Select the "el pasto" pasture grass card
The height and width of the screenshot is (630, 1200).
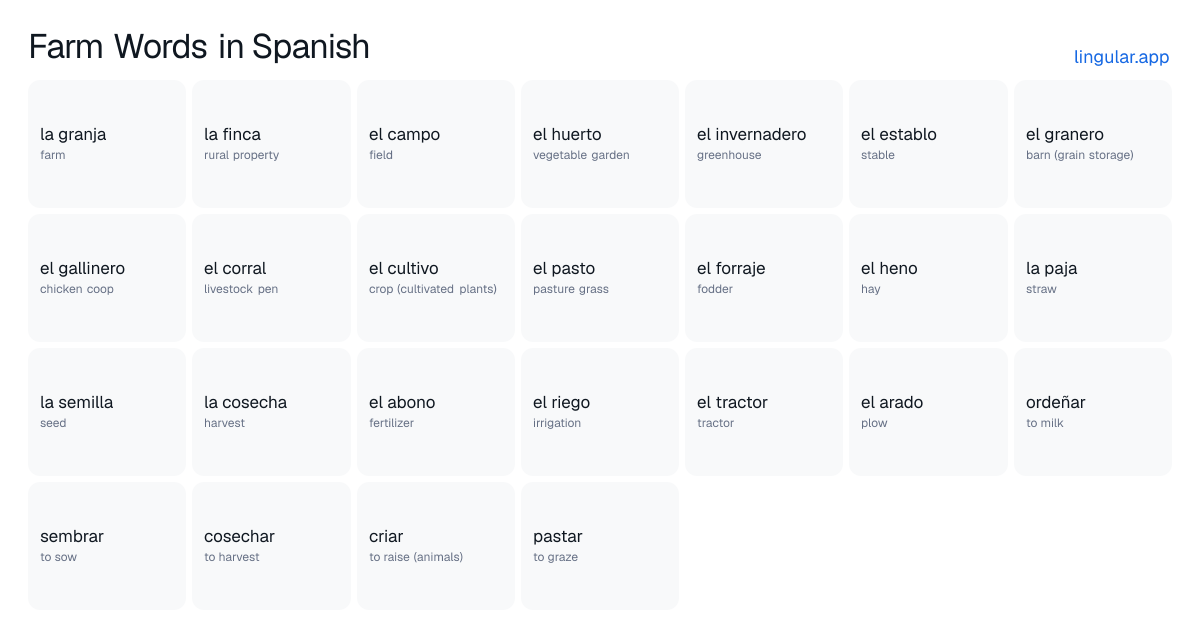(600, 278)
